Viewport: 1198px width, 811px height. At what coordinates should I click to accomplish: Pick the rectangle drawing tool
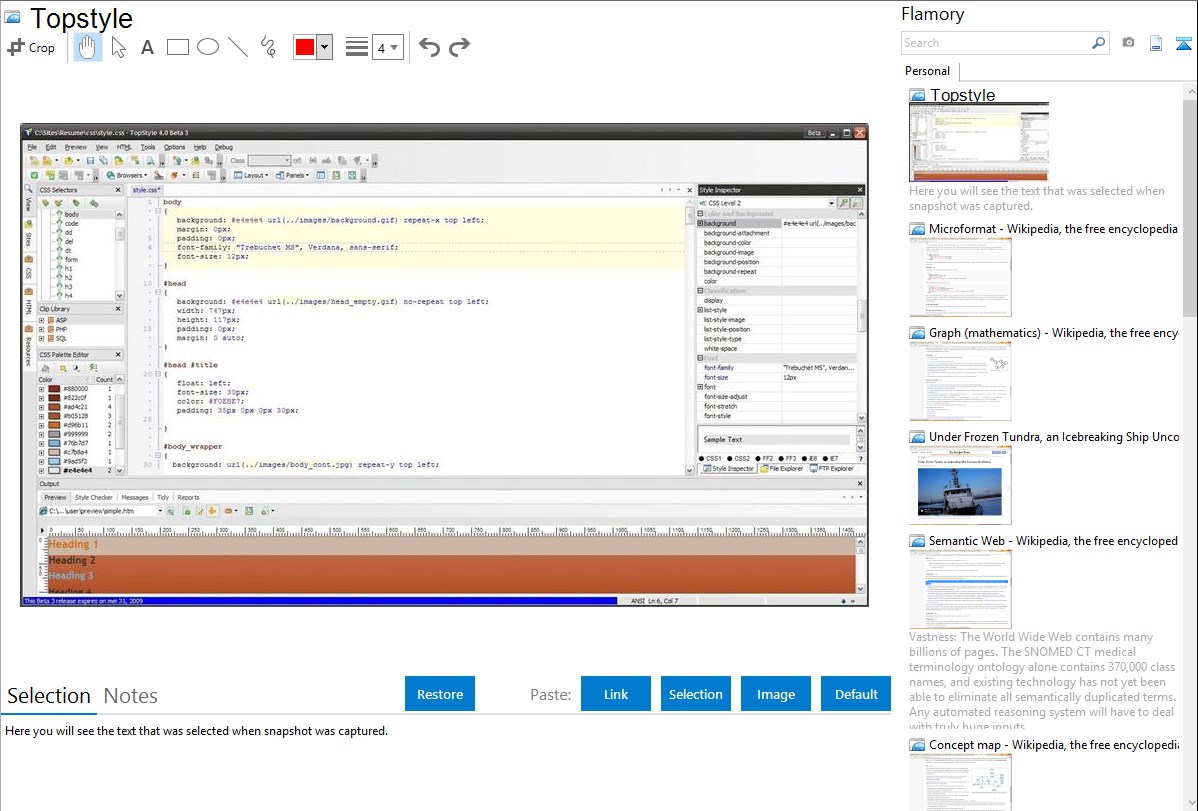(177, 47)
